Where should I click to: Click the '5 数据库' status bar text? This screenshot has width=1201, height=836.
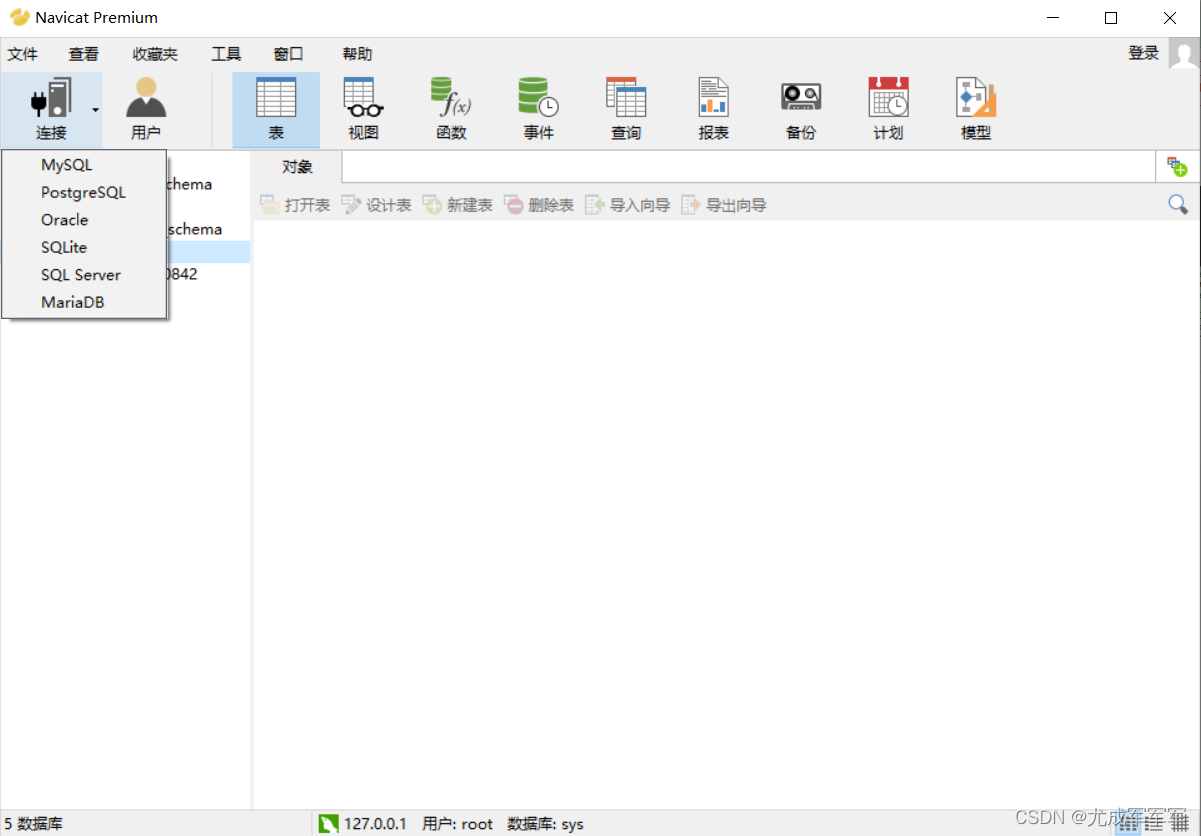coord(33,824)
